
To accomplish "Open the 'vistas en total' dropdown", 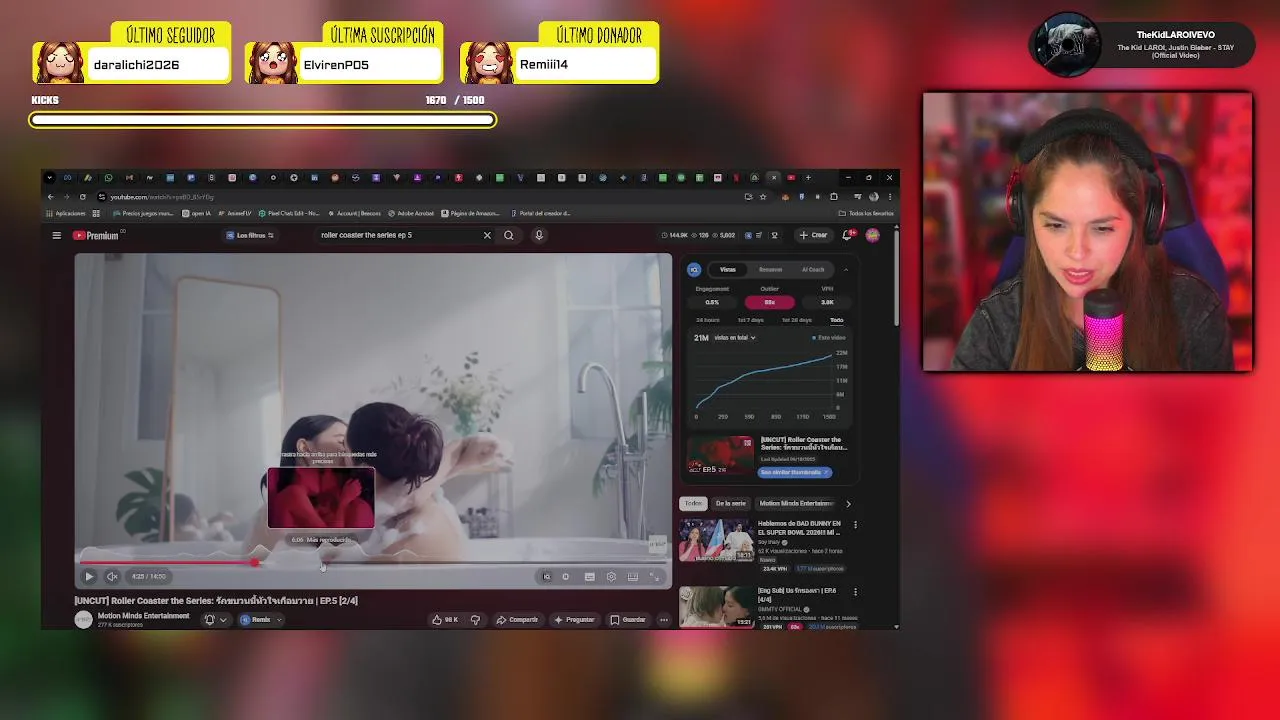I will (734, 338).
